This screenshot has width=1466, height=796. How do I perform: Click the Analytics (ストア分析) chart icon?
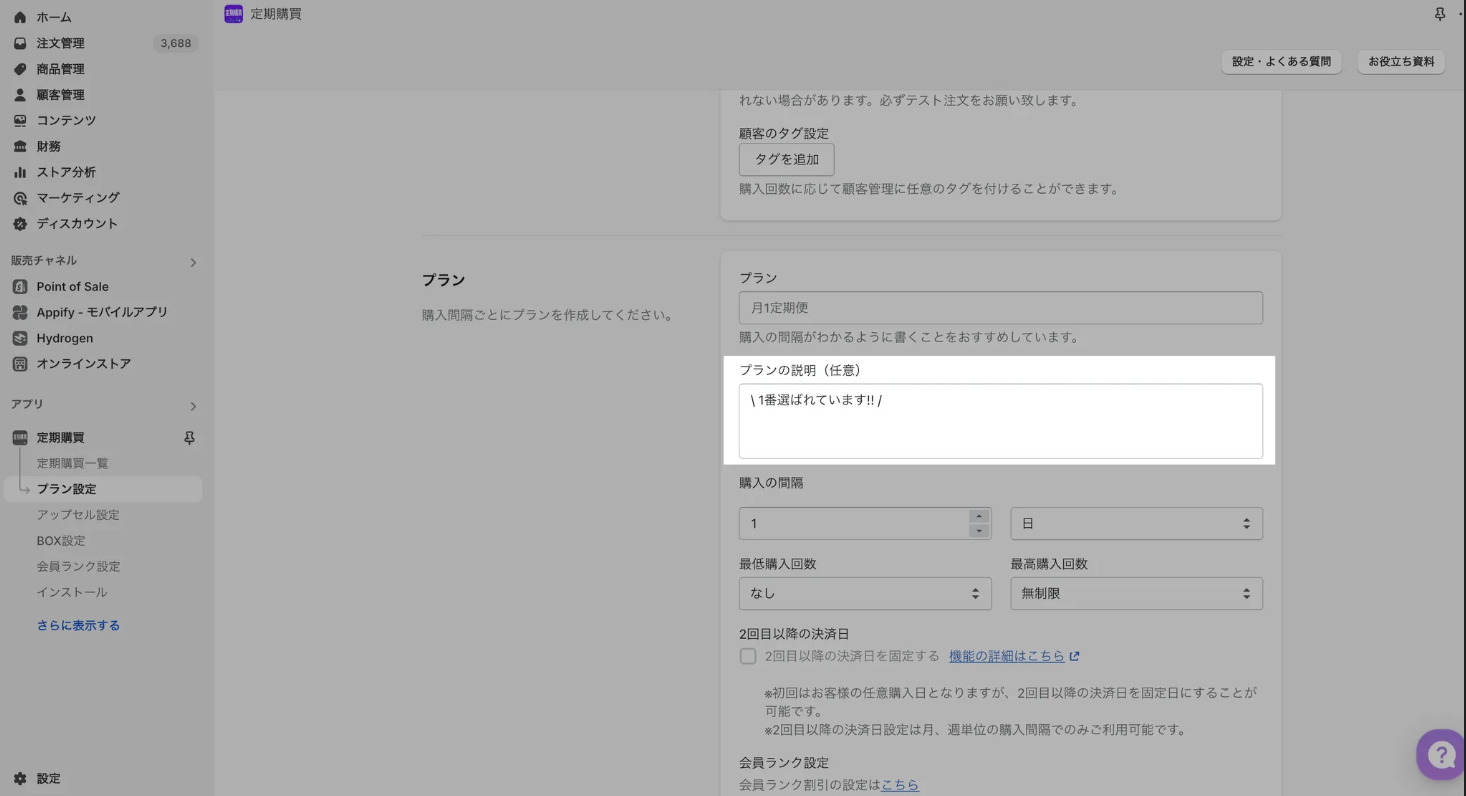click(x=20, y=172)
